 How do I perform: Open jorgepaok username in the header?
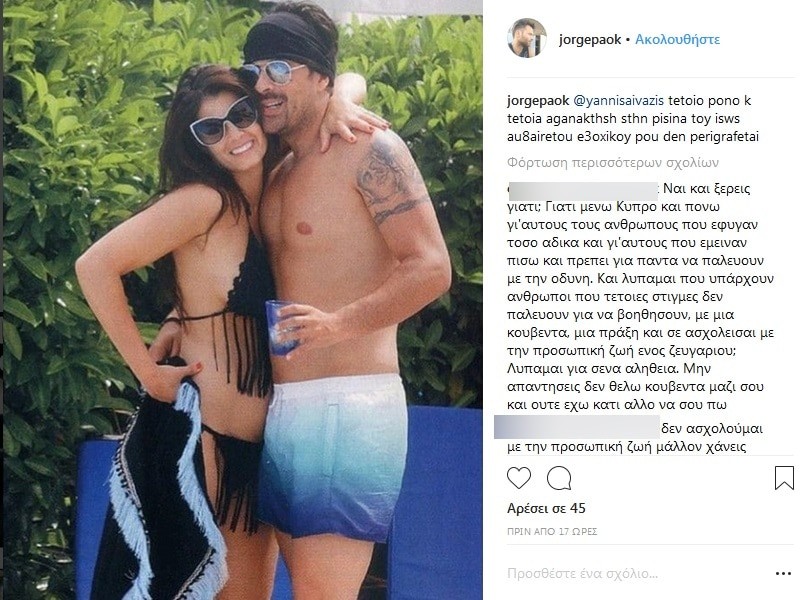(x=590, y=39)
